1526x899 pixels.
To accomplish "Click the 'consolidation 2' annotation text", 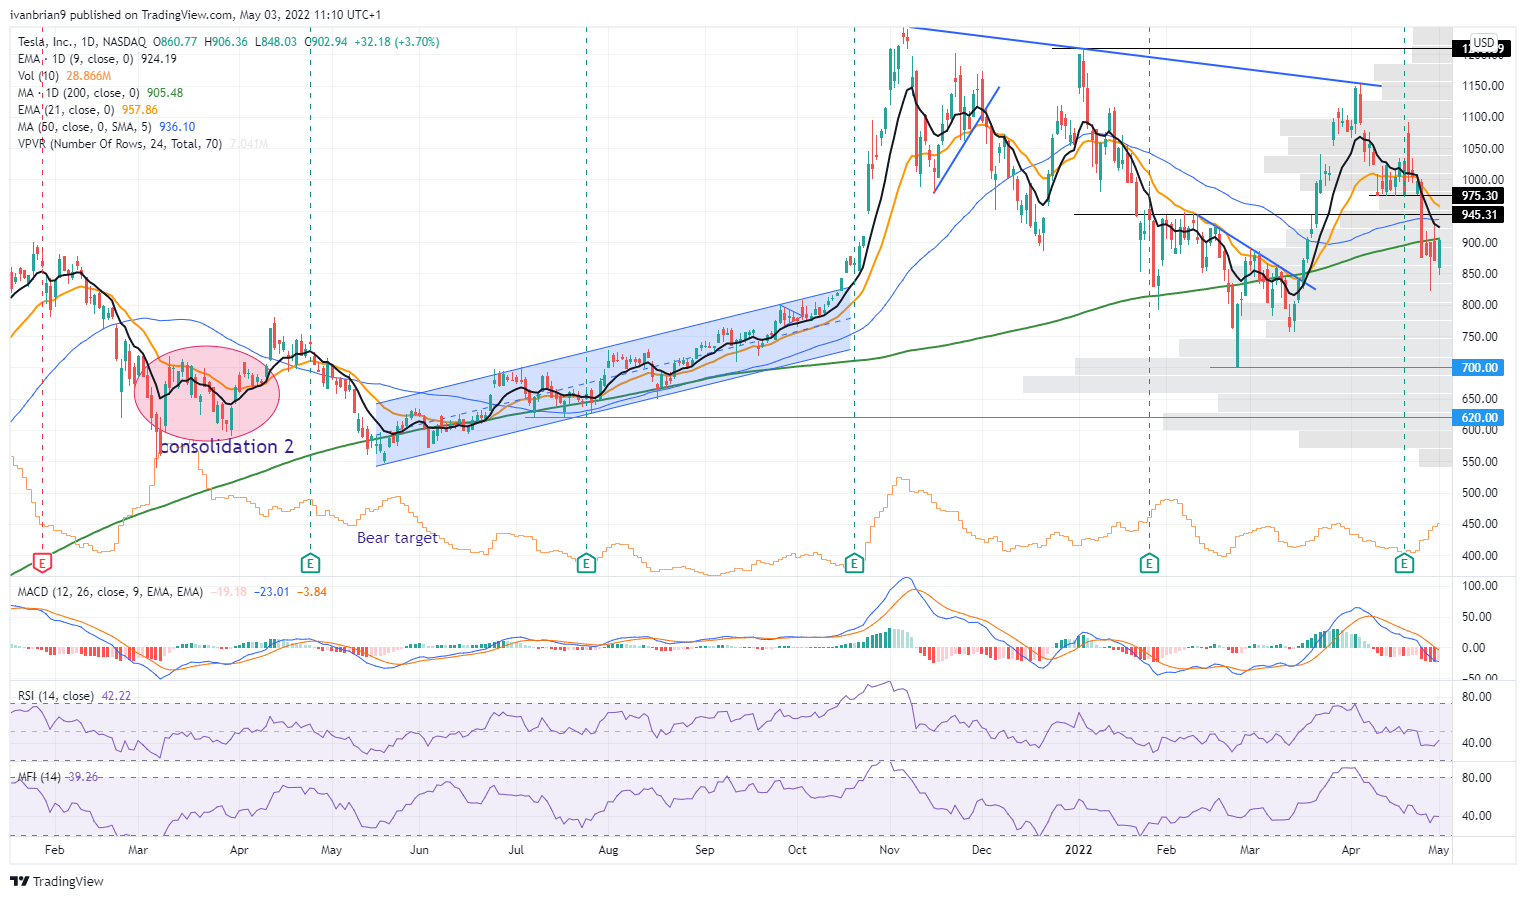I will click(227, 447).
